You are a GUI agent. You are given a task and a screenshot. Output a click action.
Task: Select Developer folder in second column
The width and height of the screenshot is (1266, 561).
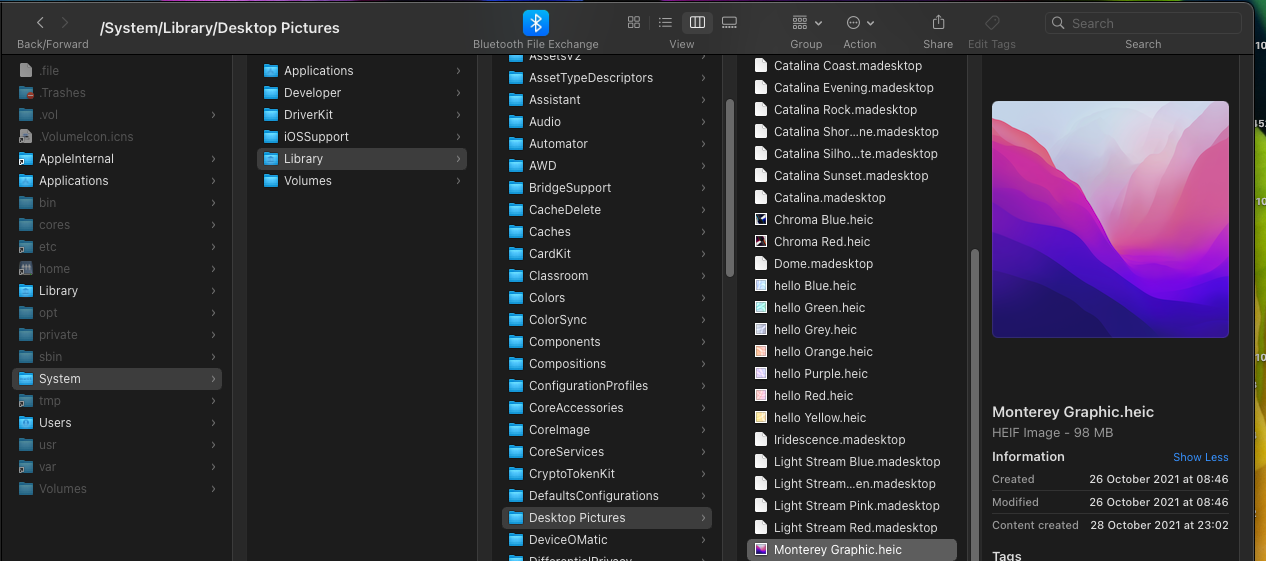[x=362, y=93]
